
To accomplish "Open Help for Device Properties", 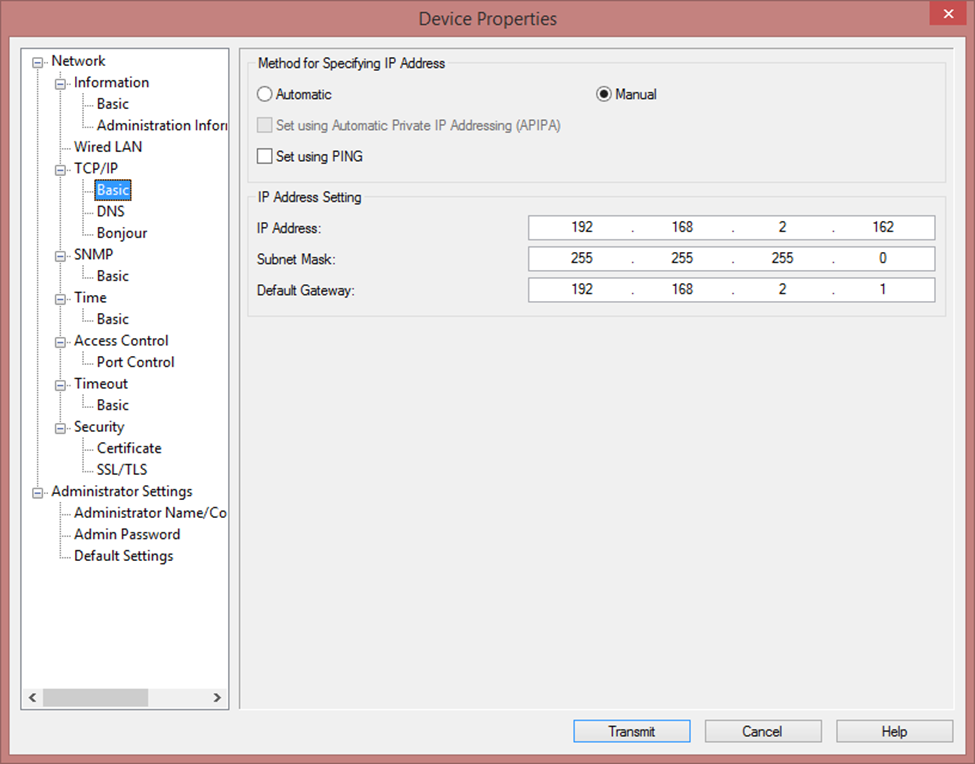I will point(894,731).
